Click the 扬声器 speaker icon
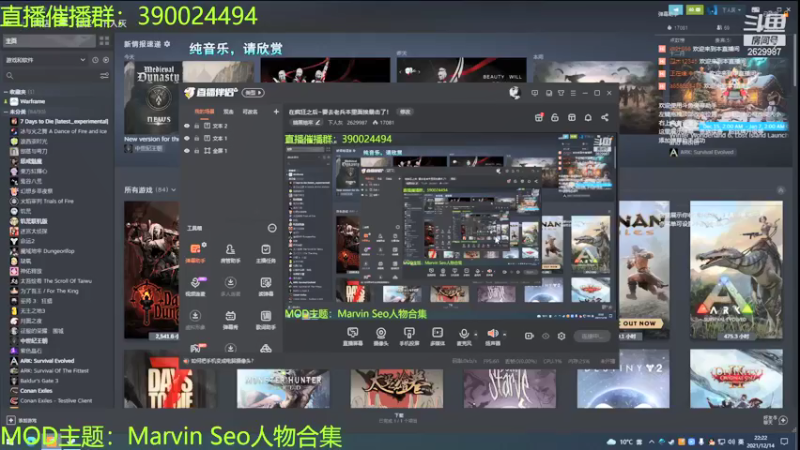Screen dimensions: 800x450 (x=492, y=334)
